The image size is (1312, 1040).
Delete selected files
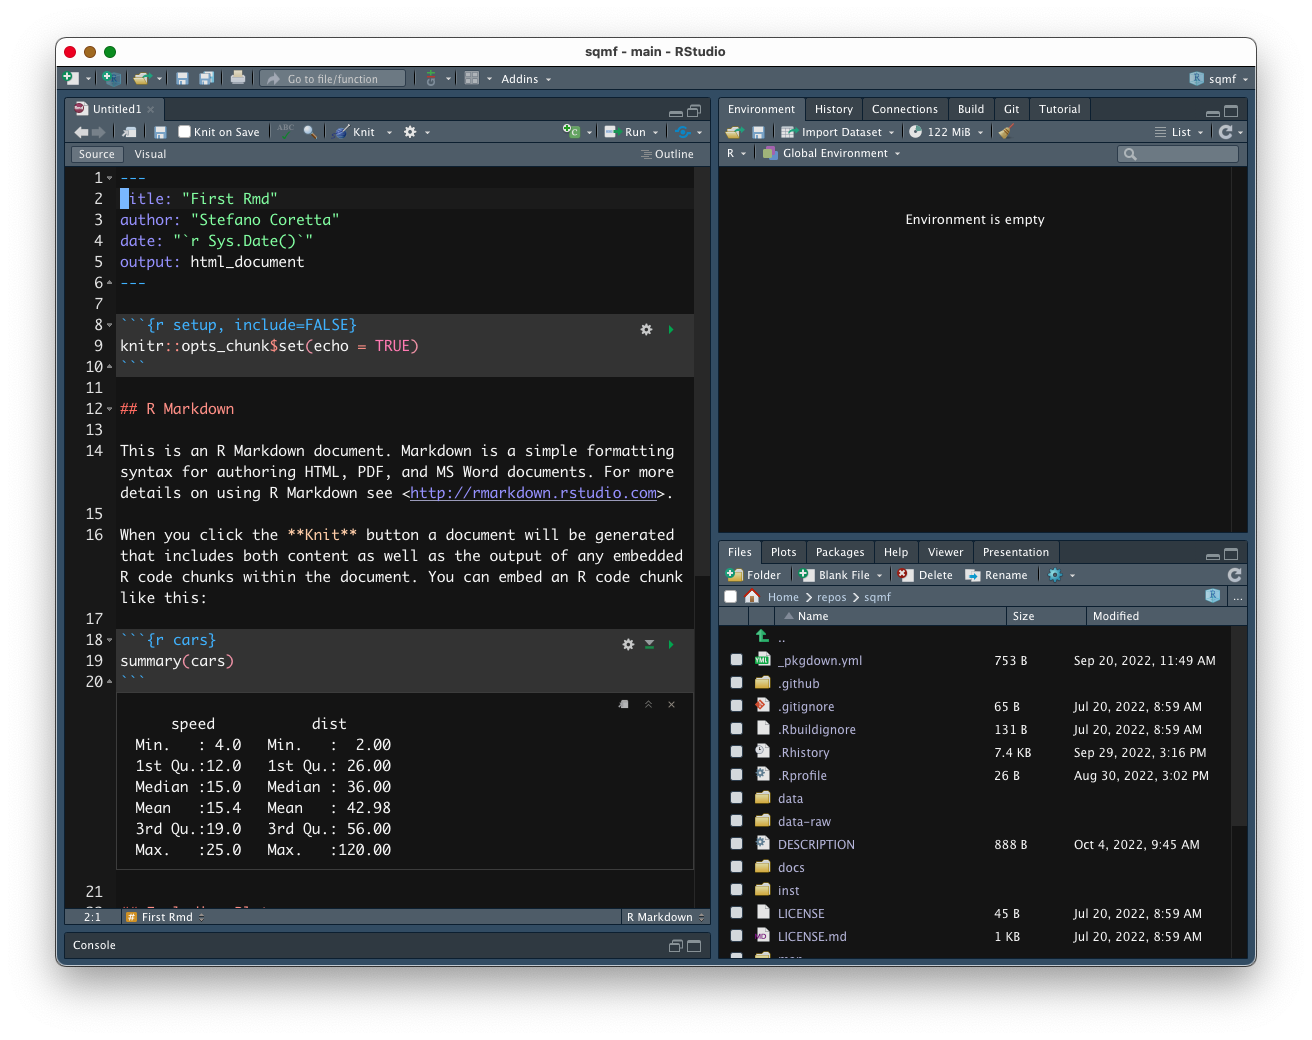click(925, 575)
